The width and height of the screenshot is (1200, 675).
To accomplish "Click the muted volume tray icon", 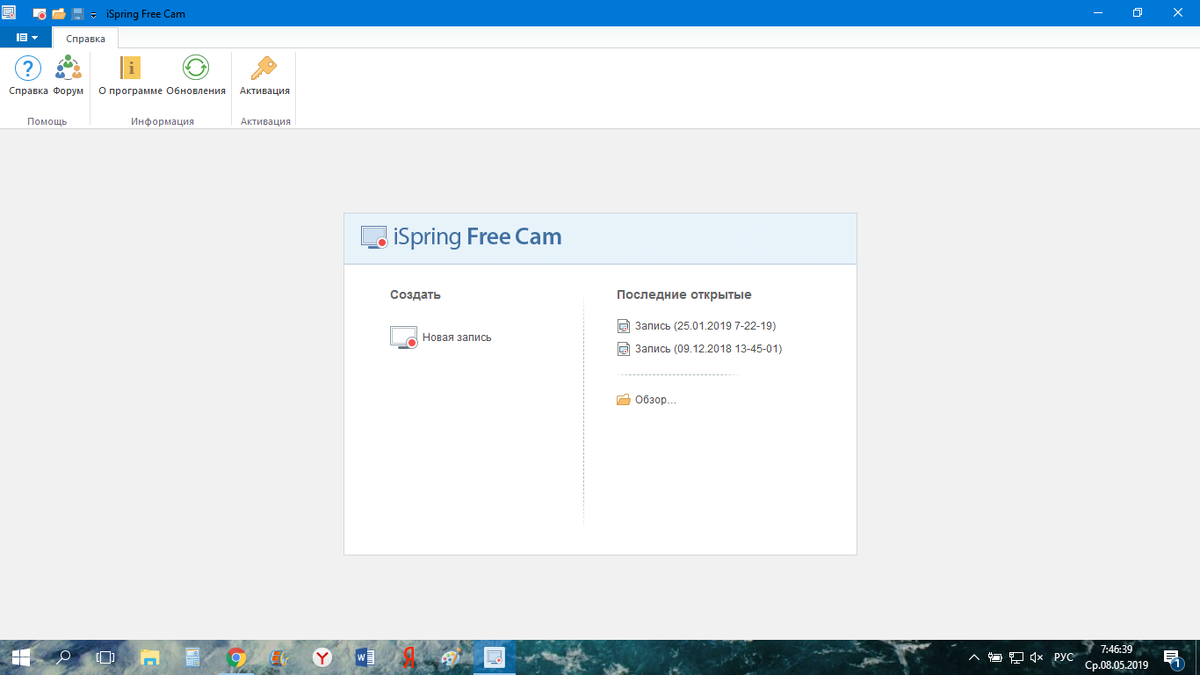I will [1037, 657].
